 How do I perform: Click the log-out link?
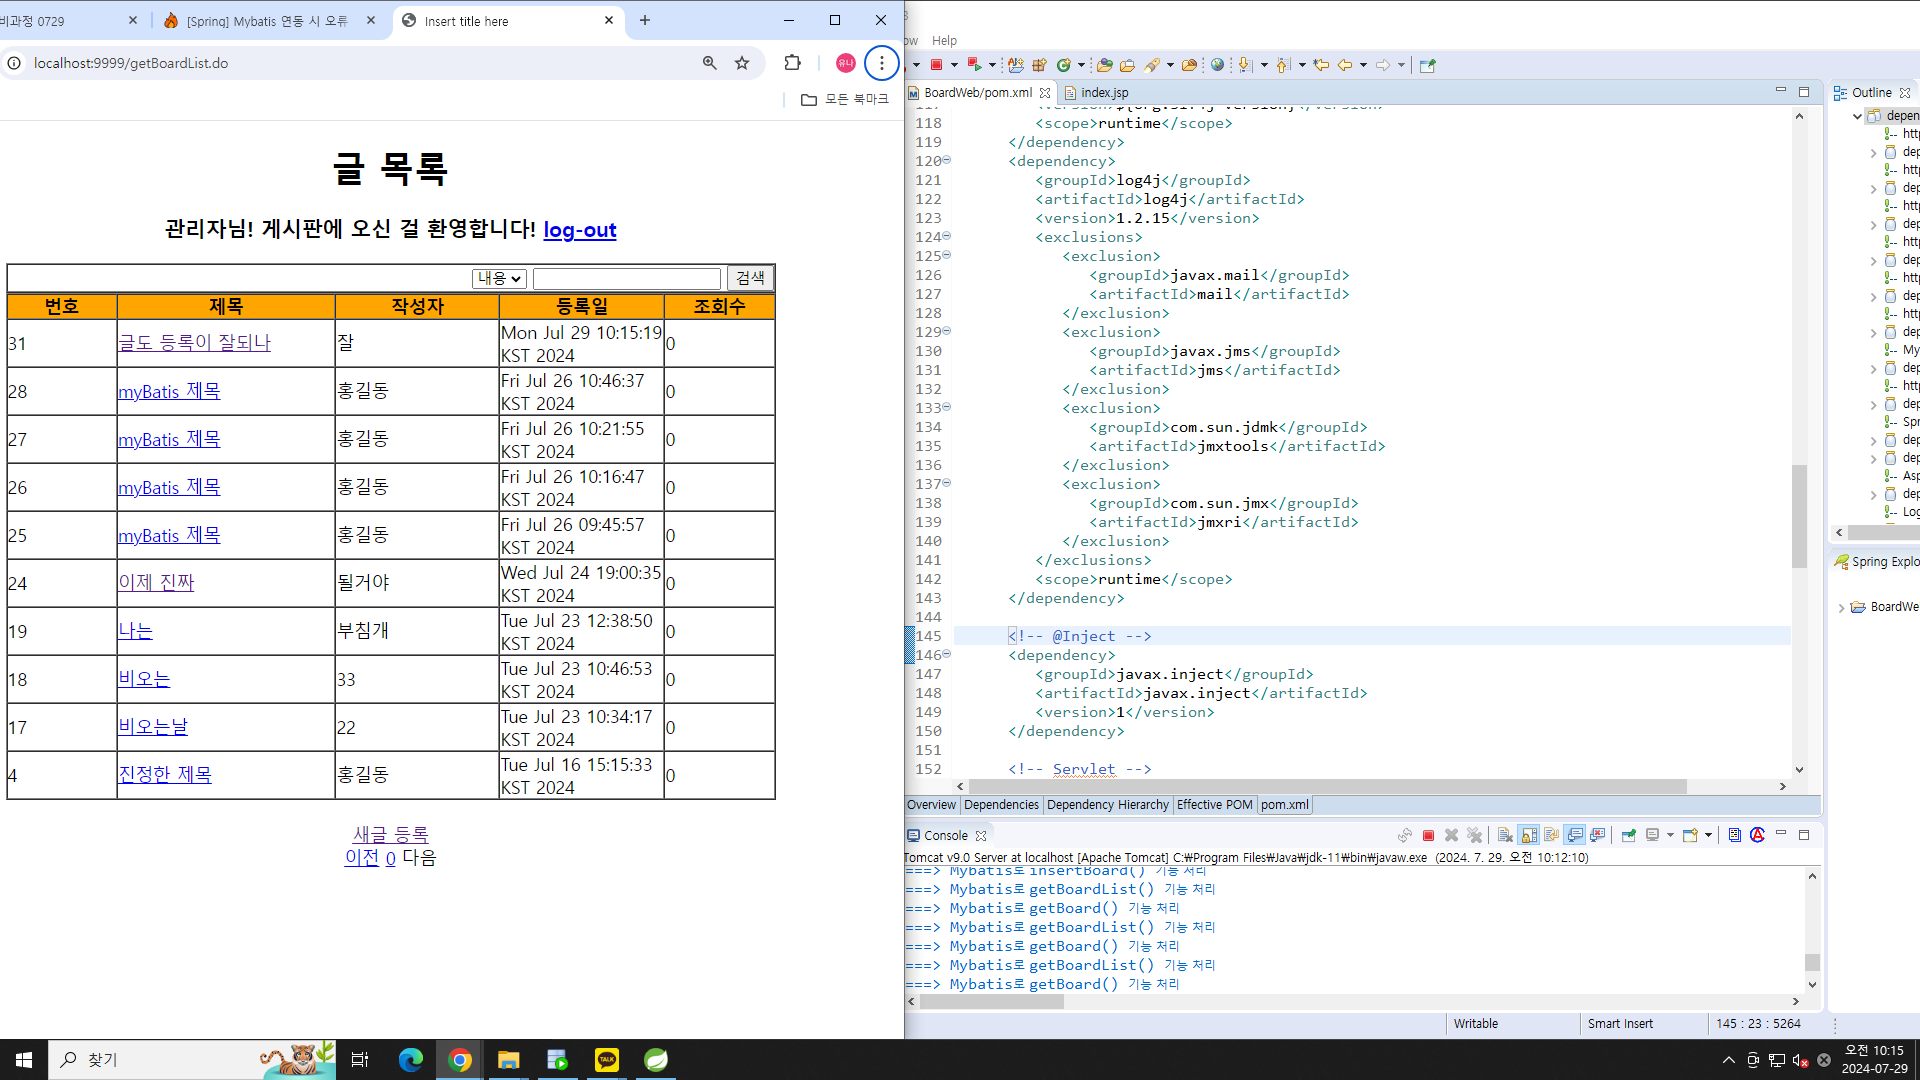(580, 230)
